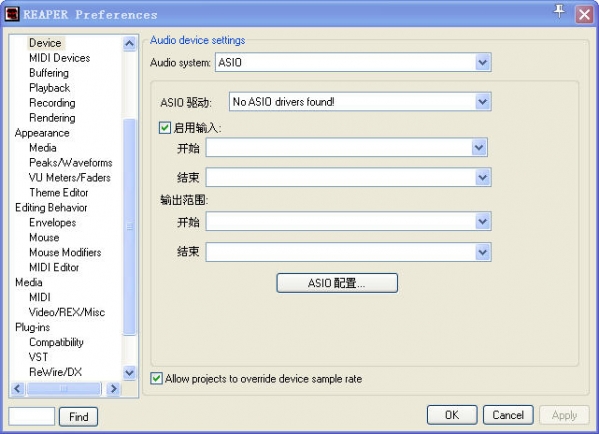Close the REAPER Preferences window

[x=584, y=15]
